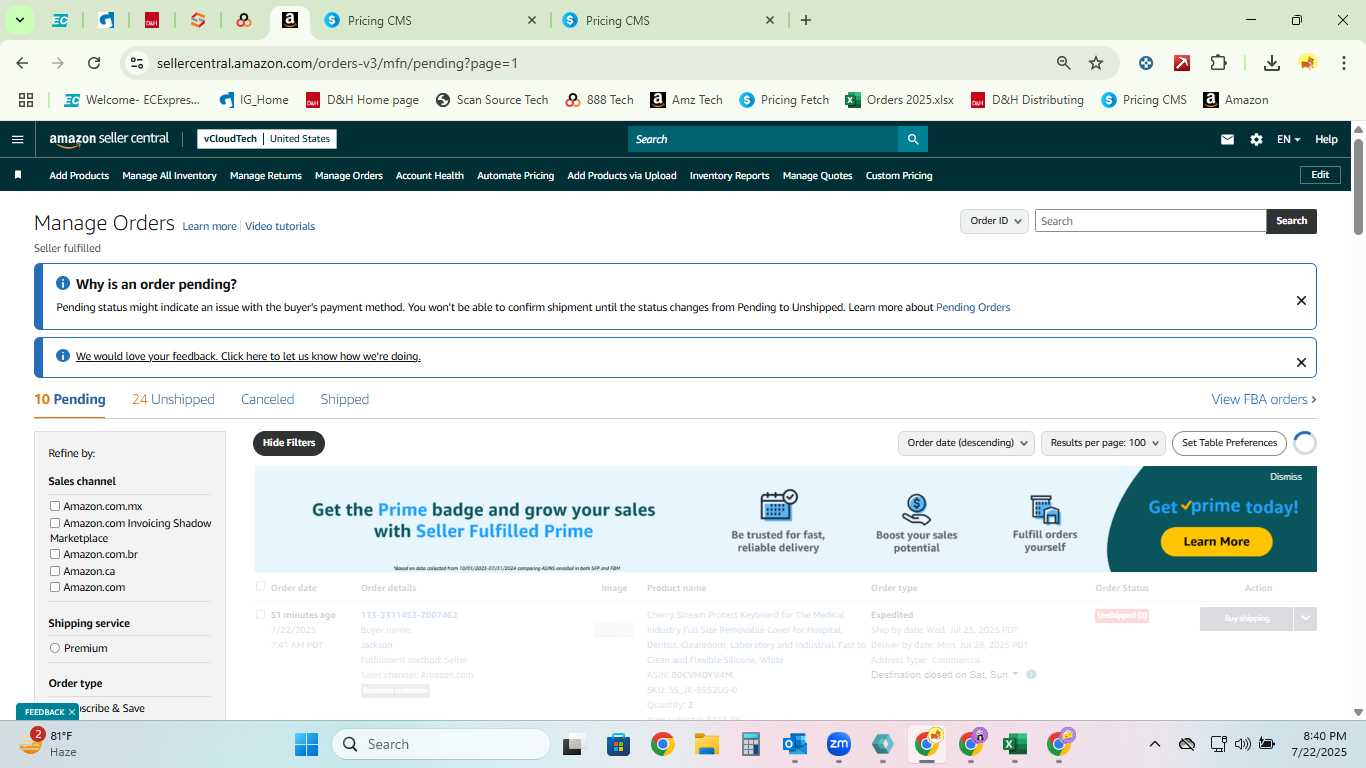Open File Explorer from the taskbar

[x=707, y=744]
